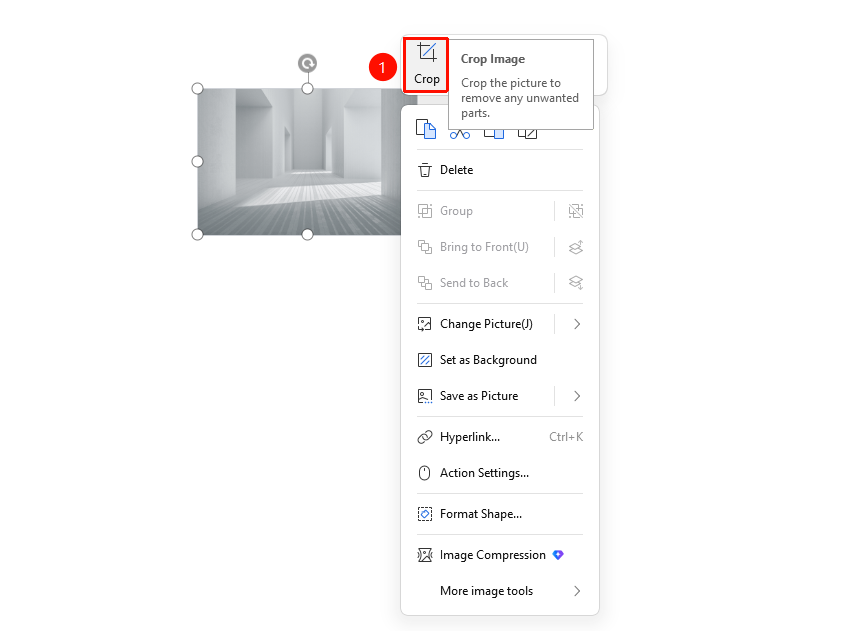Click the rotation handle above the picture
This screenshot has width=845, height=631.
(x=307, y=64)
